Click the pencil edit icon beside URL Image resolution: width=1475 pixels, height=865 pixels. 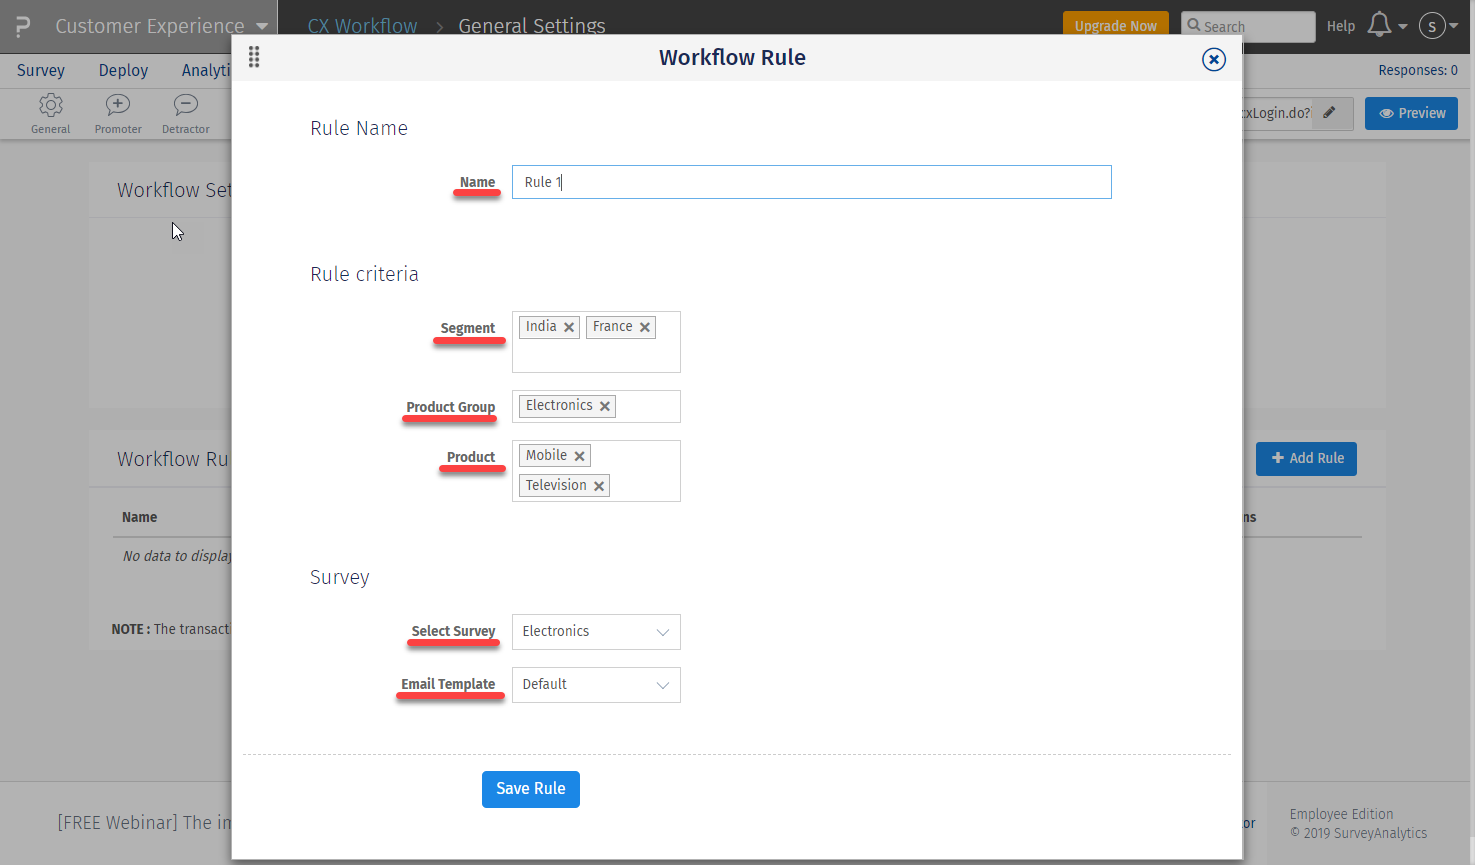[1329, 113]
